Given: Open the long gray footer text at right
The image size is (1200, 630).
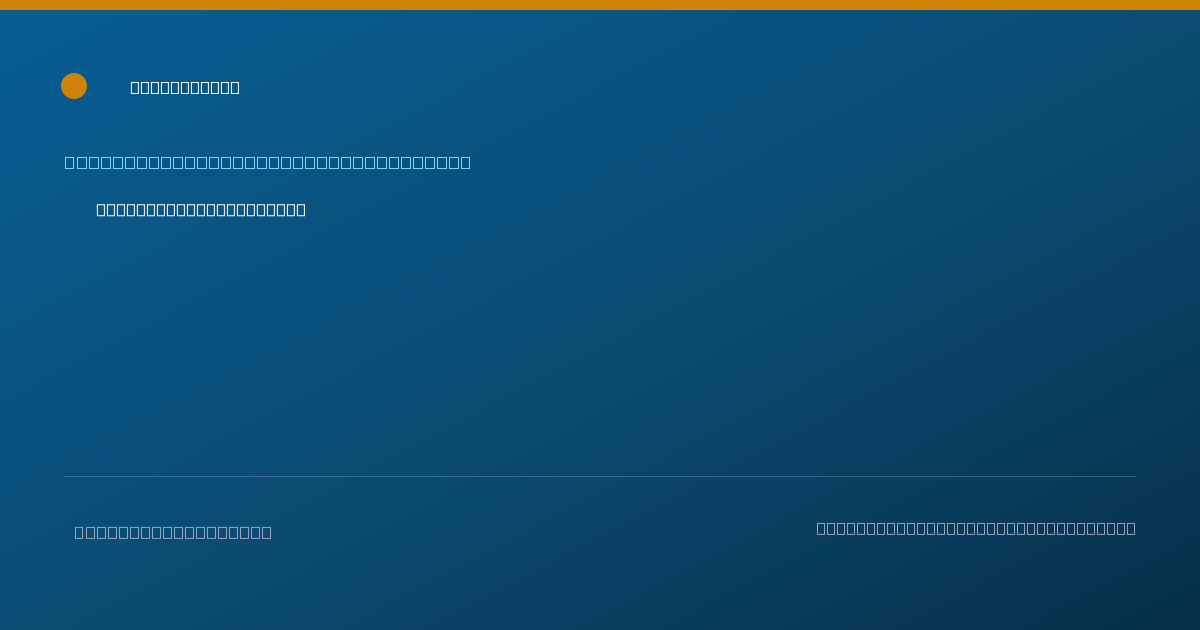Looking at the screenshot, I should coord(976,528).
